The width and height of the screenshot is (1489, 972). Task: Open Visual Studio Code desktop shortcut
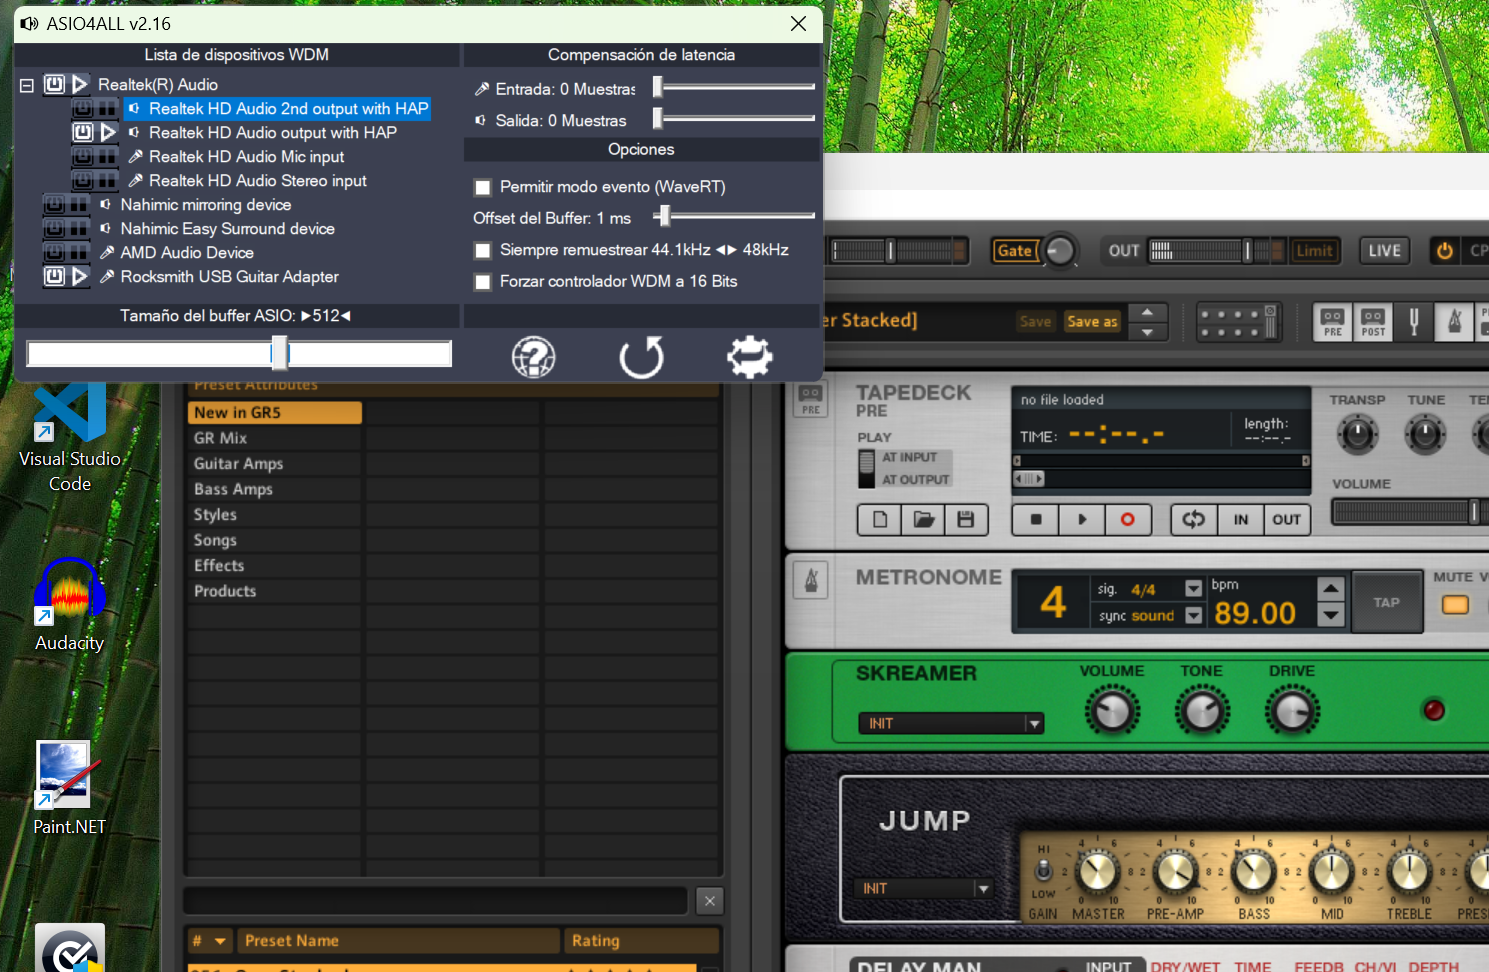pyautogui.click(x=70, y=438)
